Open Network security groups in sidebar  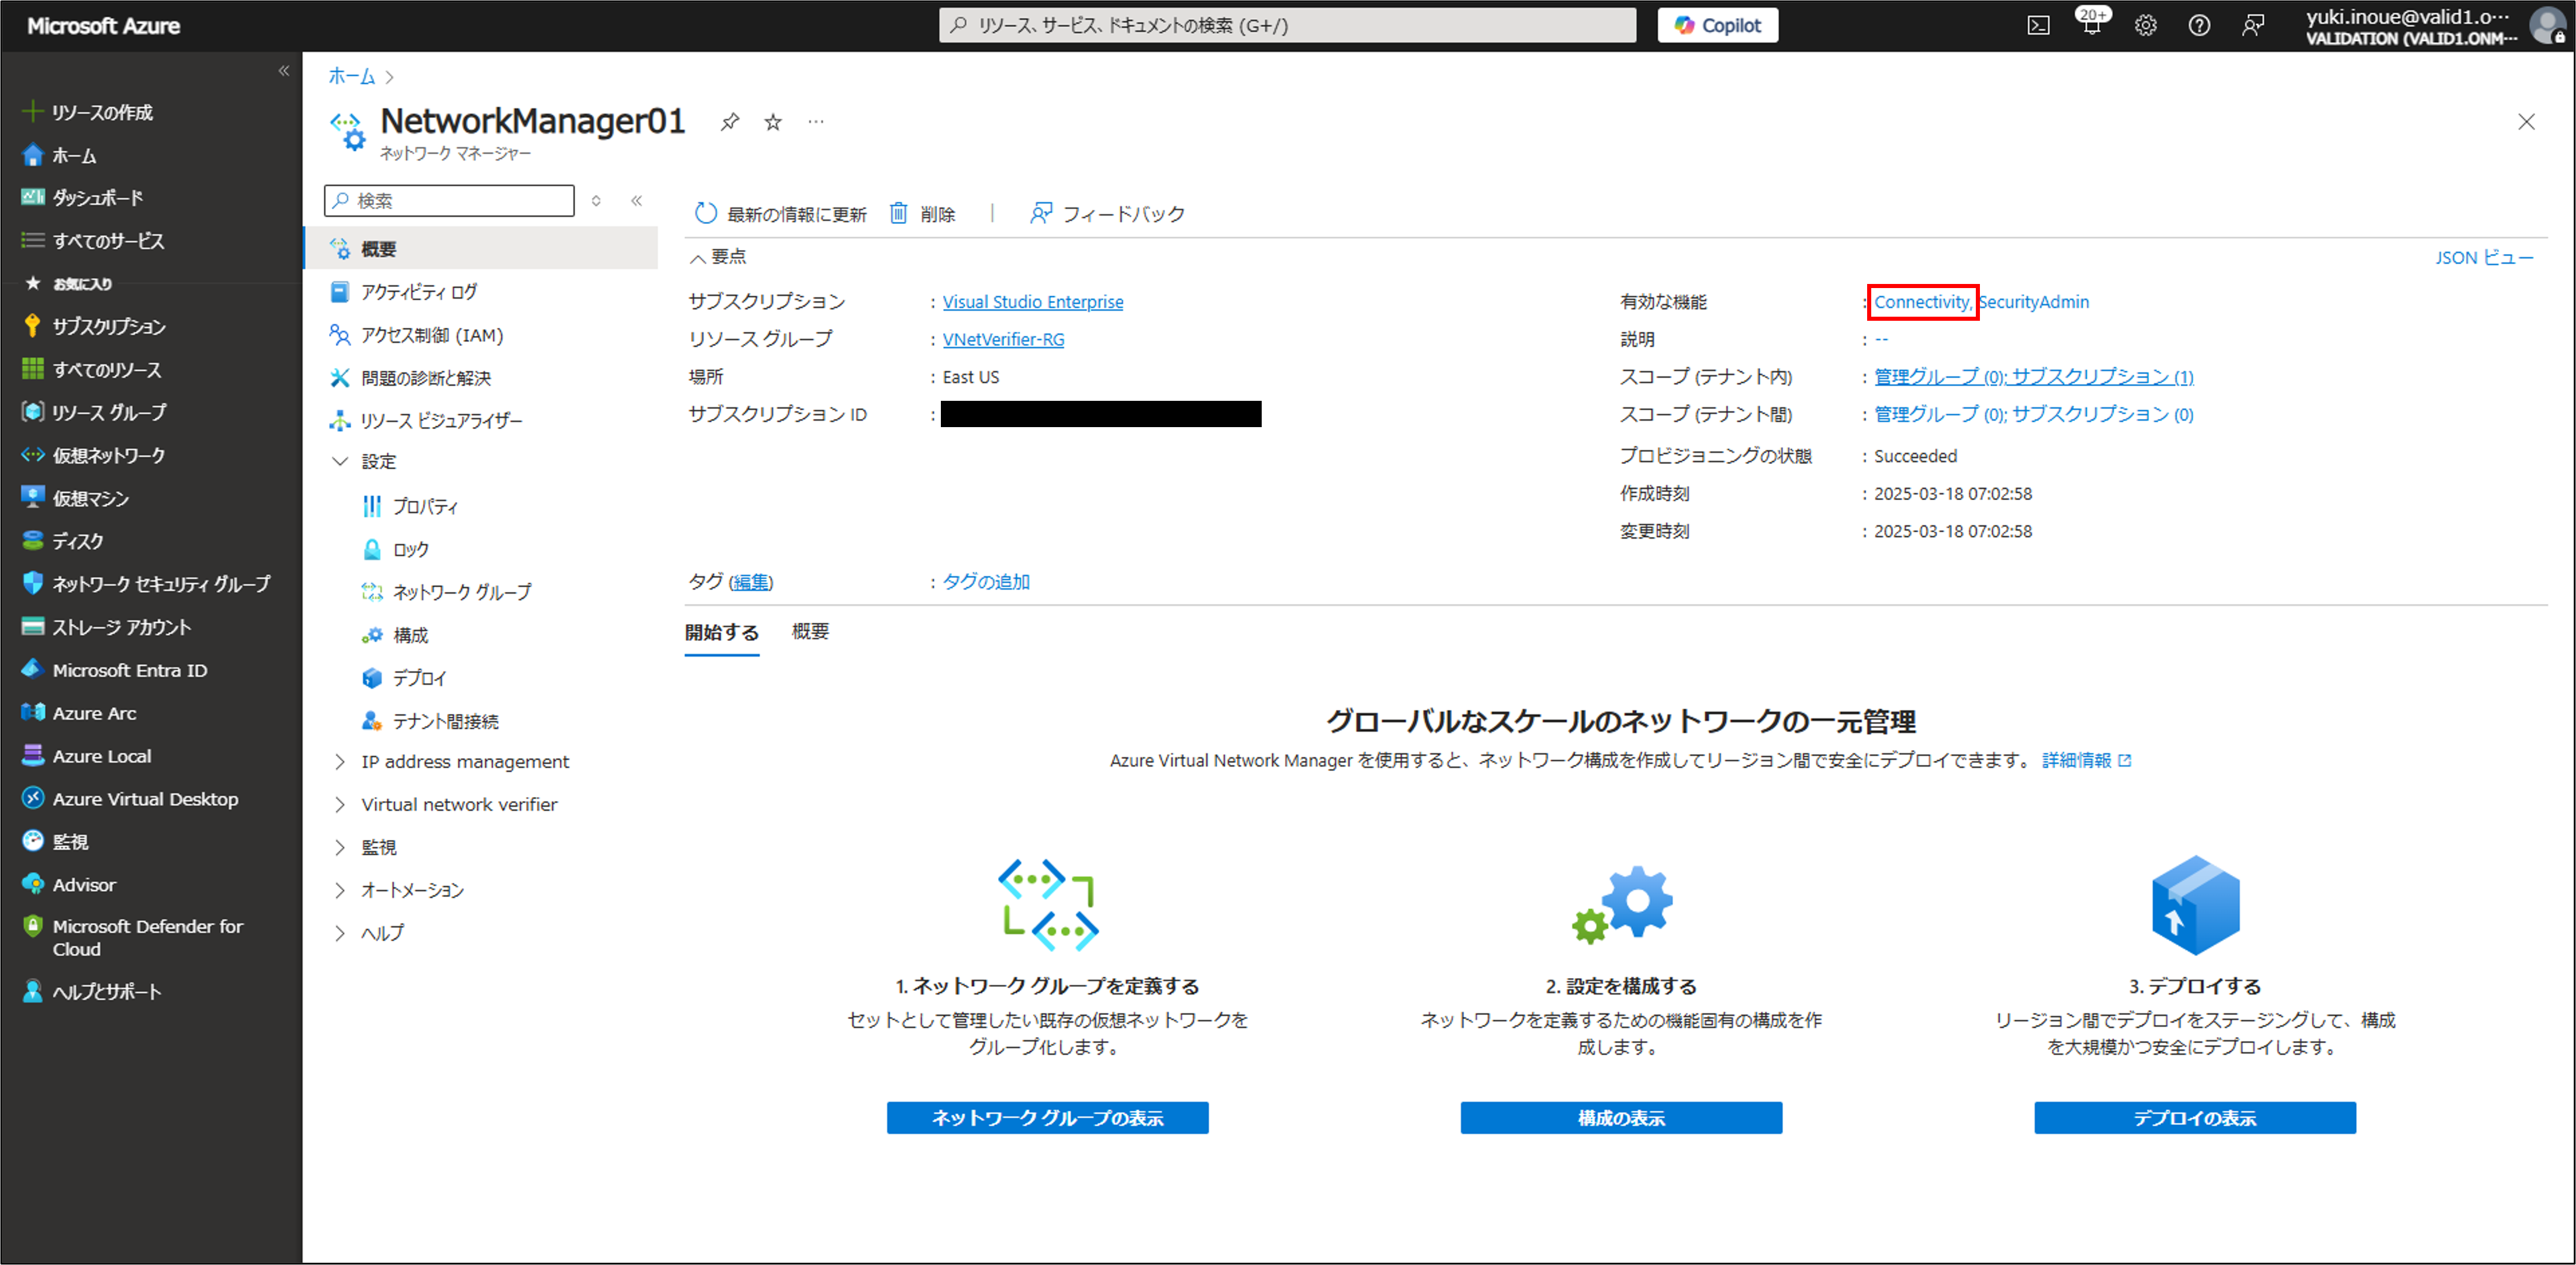pos(146,584)
